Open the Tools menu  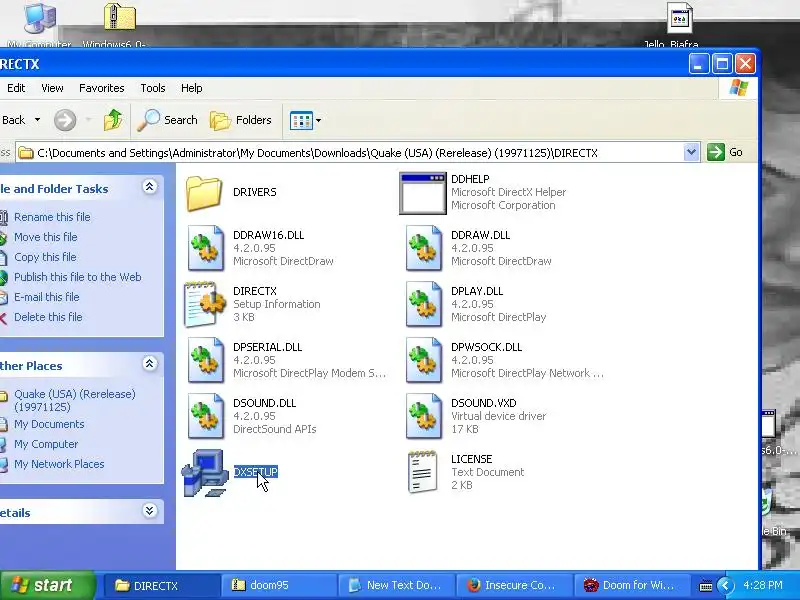(x=153, y=88)
